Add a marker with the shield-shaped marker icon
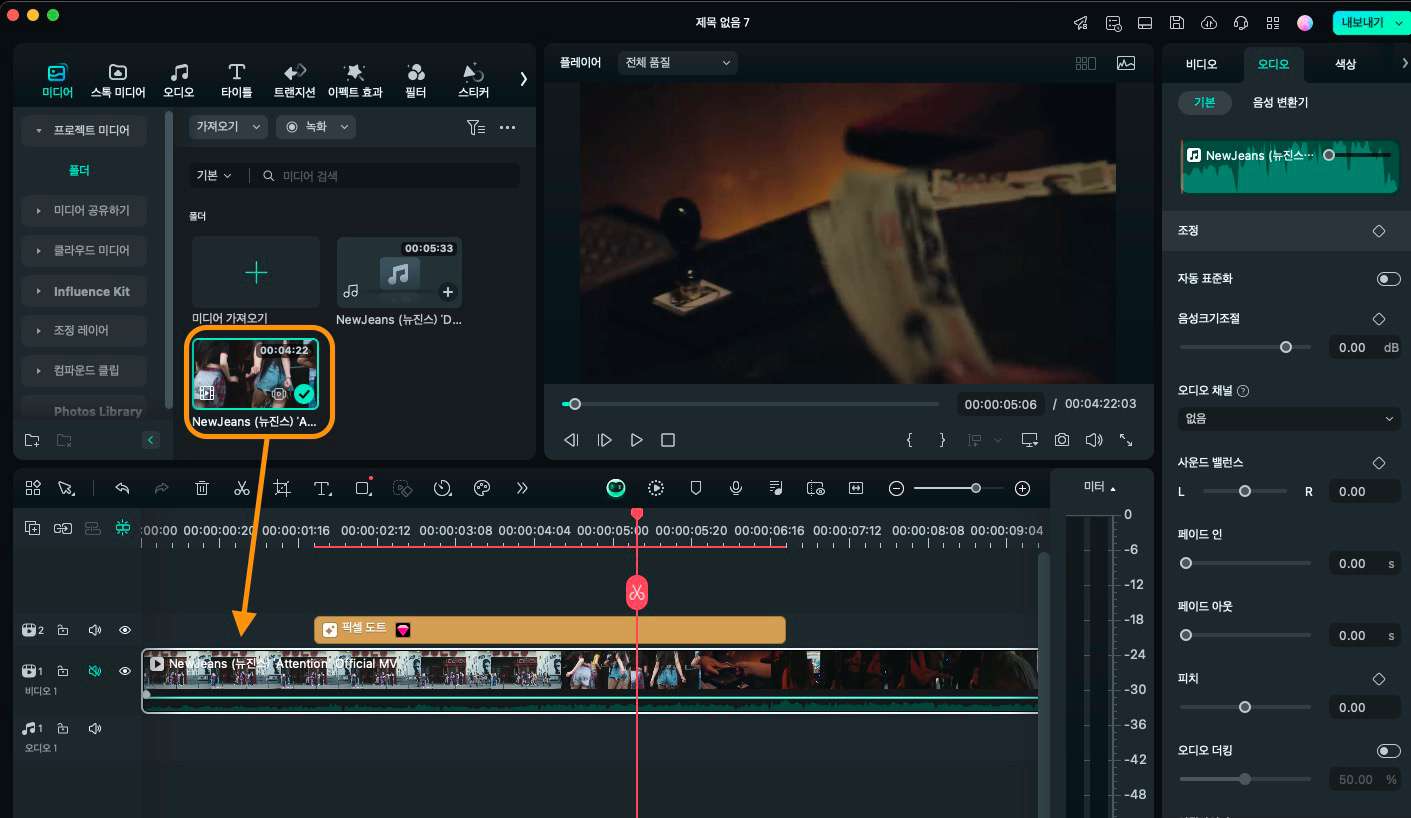 [x=696, y=488]
